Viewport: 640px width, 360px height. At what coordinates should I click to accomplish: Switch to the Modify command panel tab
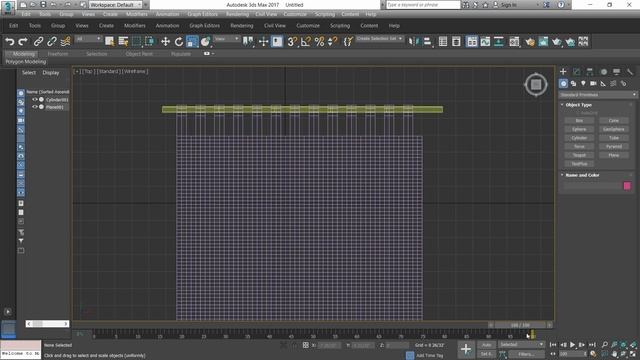(576, 72)
